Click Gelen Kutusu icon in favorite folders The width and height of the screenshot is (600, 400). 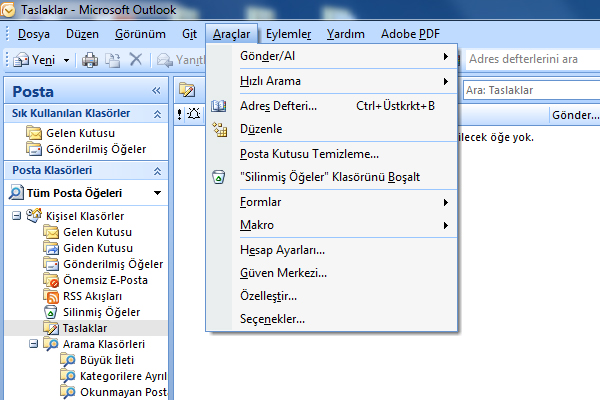pos(34,133)
